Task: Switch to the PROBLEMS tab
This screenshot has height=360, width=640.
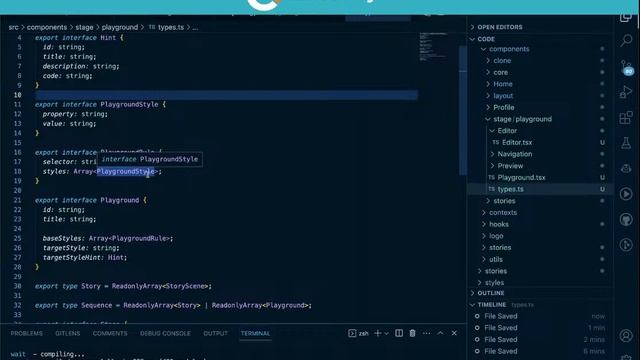Action: (x=27, y=333)
